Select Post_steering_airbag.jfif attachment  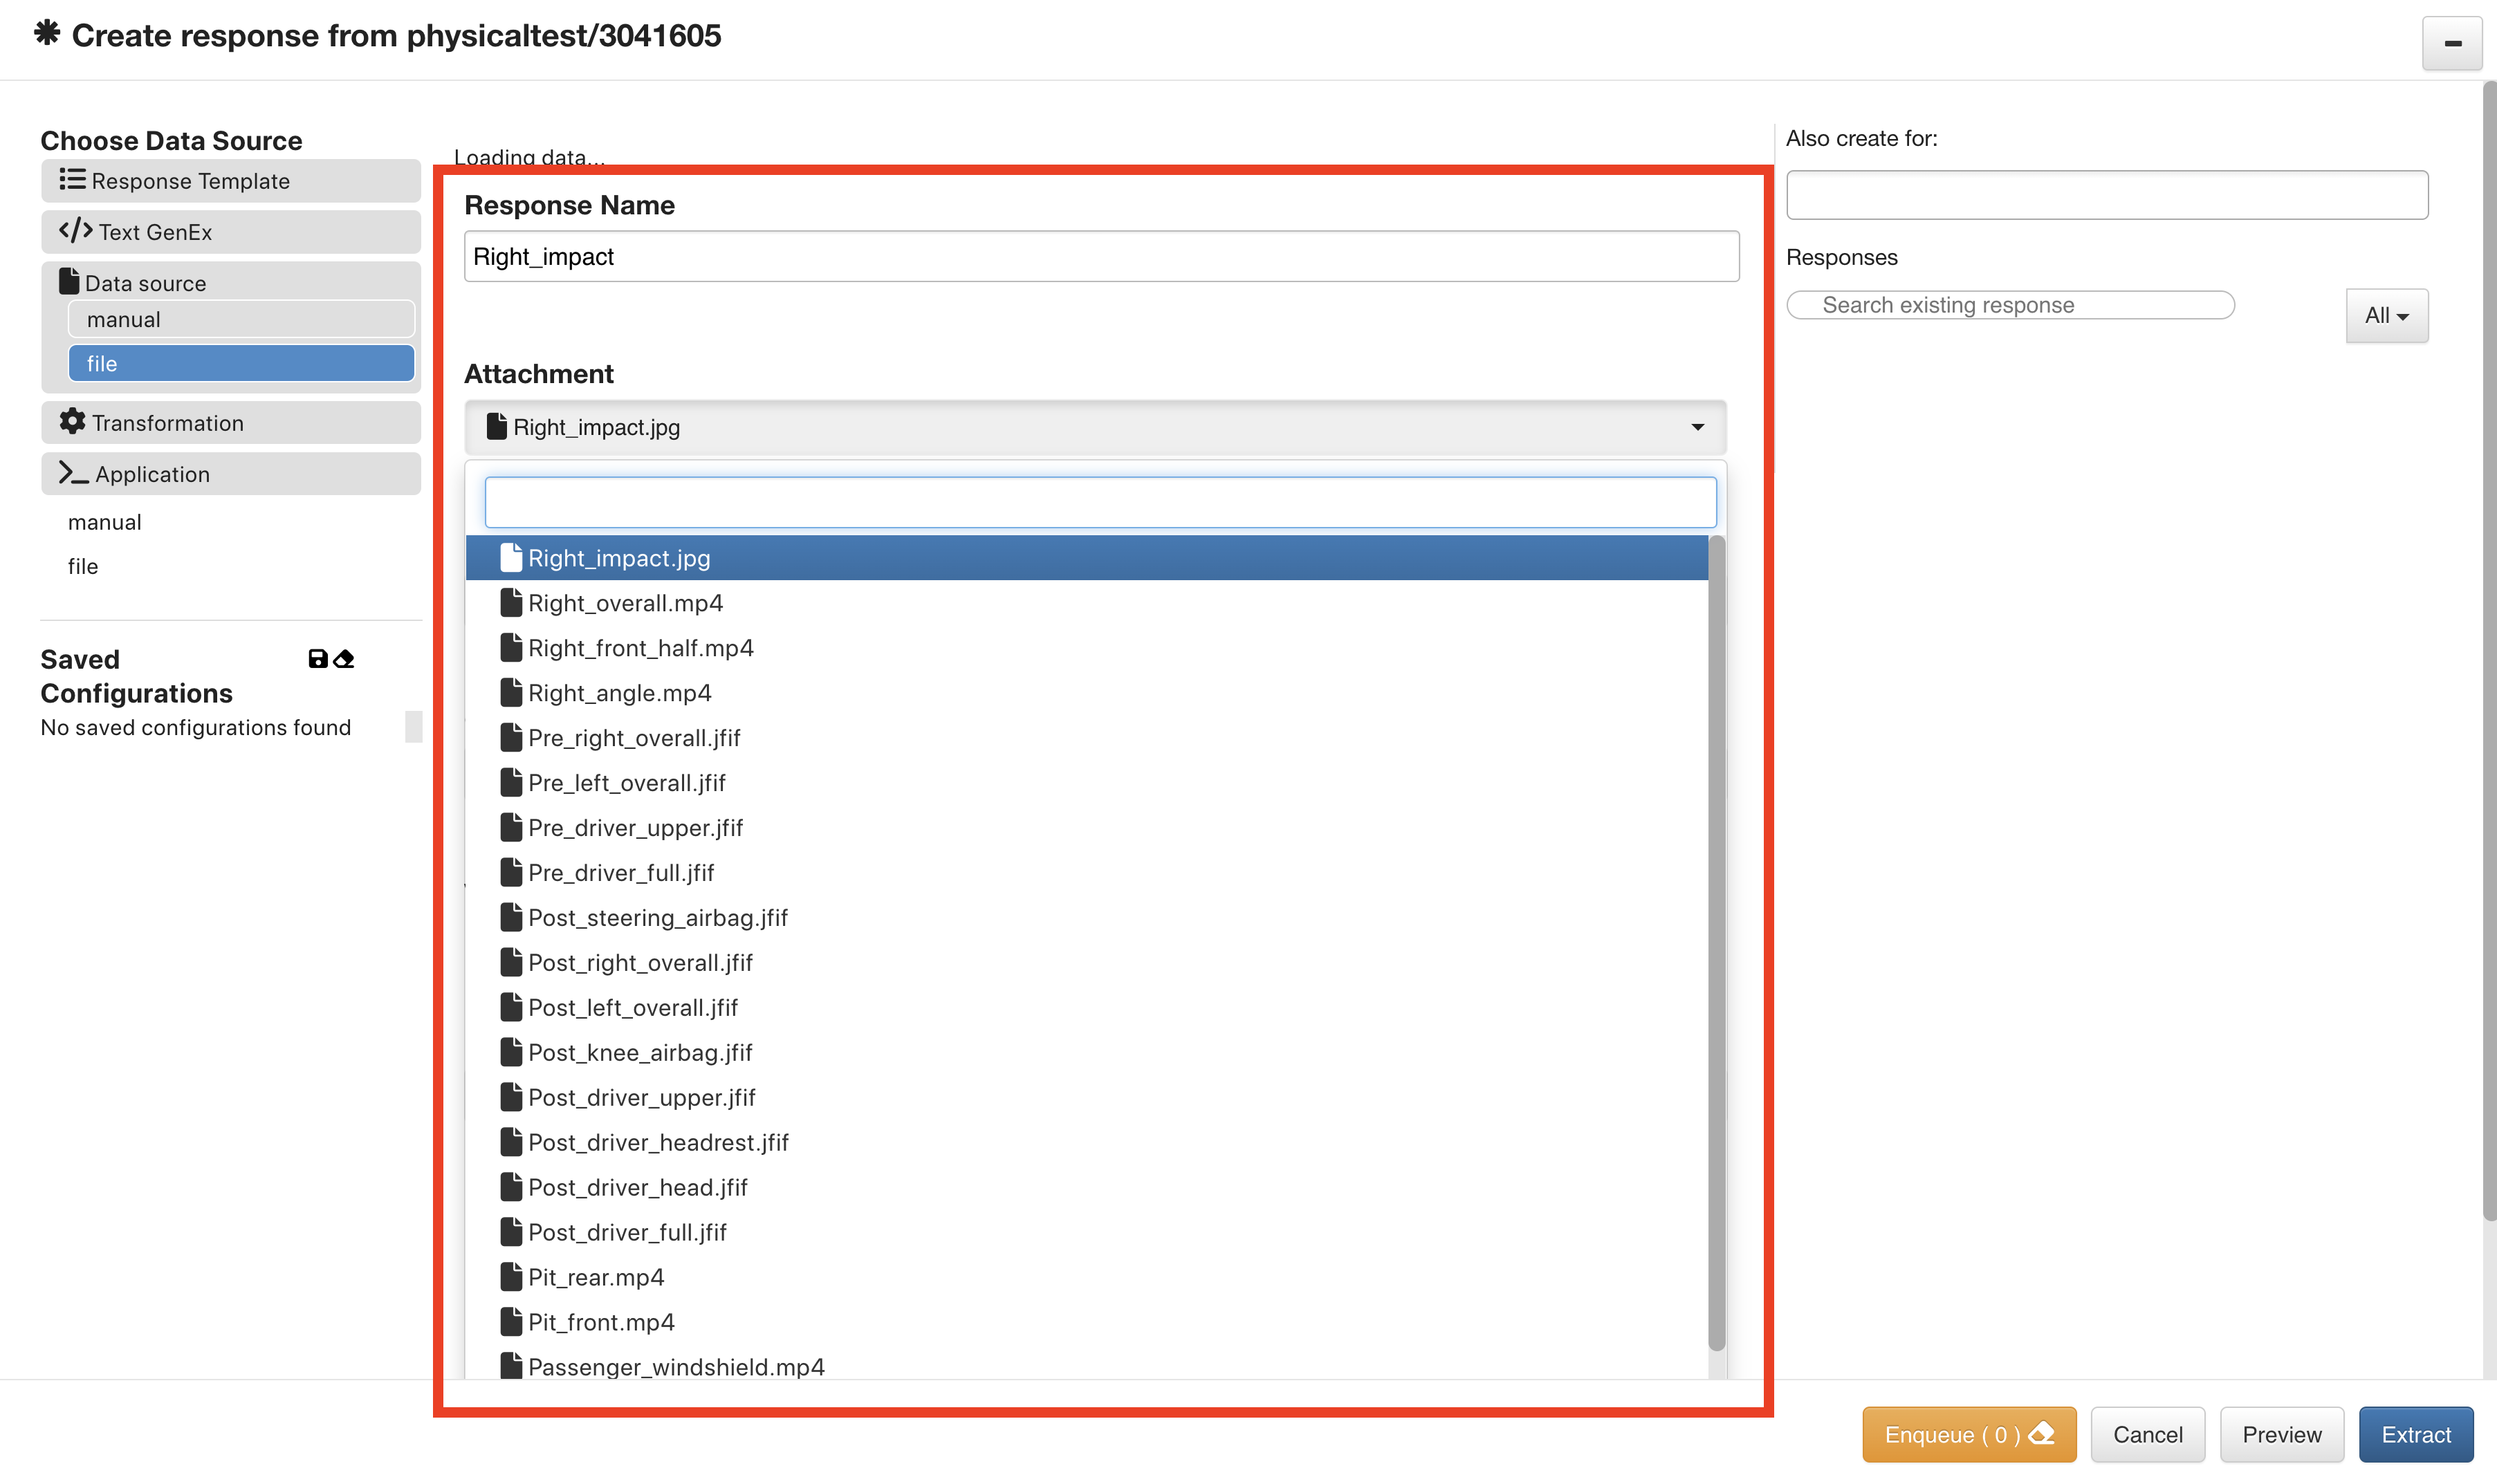[1086, 918]
